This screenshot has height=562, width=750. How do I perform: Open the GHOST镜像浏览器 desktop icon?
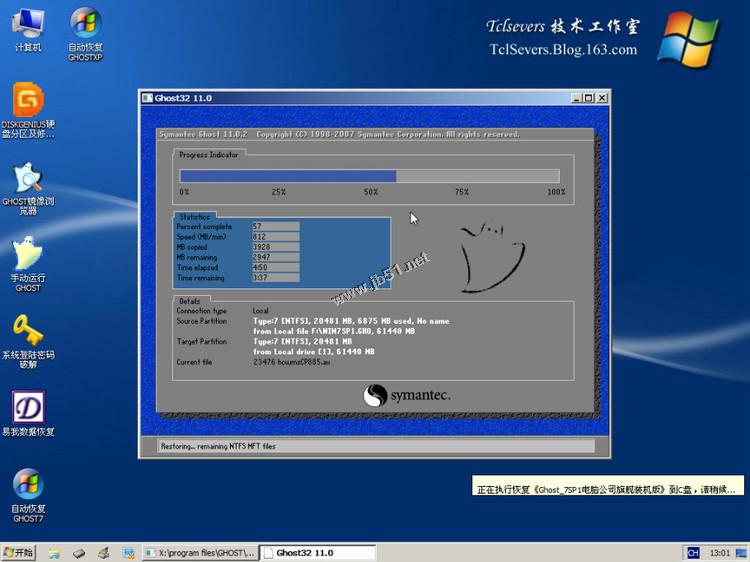pyautogui.click(x=28, y=188)
